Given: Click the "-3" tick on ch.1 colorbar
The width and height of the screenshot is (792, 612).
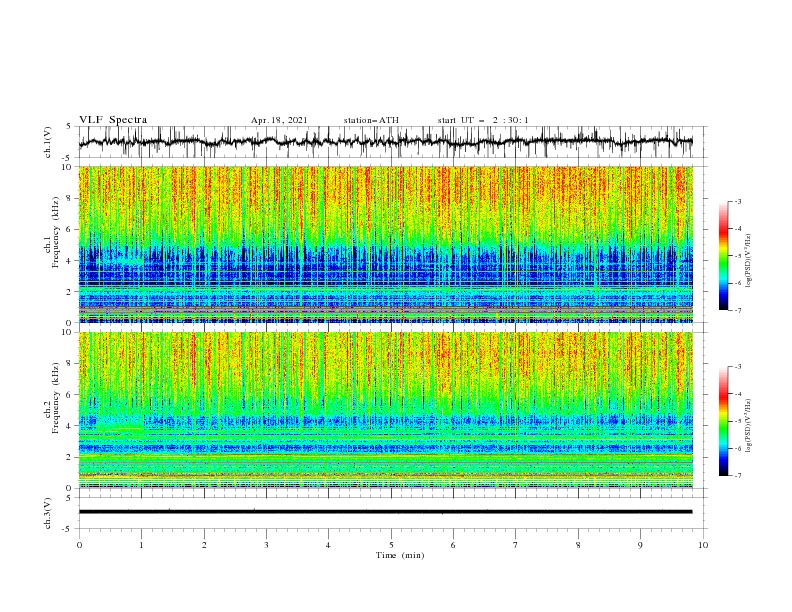Looking at the screenshot, I should coord(738,201).
